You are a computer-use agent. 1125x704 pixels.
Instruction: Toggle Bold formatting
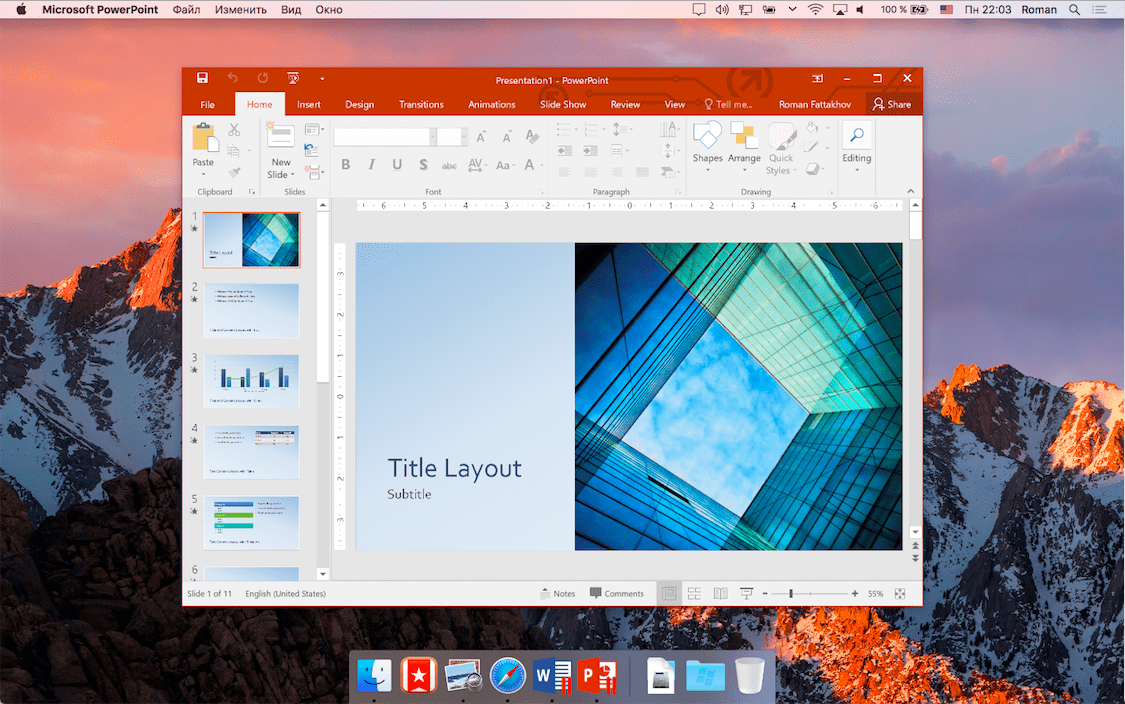[x=346, y=164]
